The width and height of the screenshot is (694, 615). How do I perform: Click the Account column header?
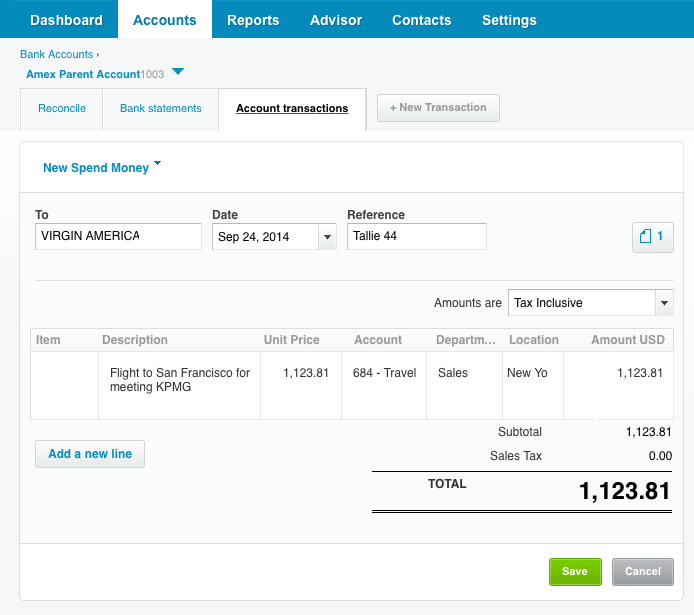tap(378, 340)
